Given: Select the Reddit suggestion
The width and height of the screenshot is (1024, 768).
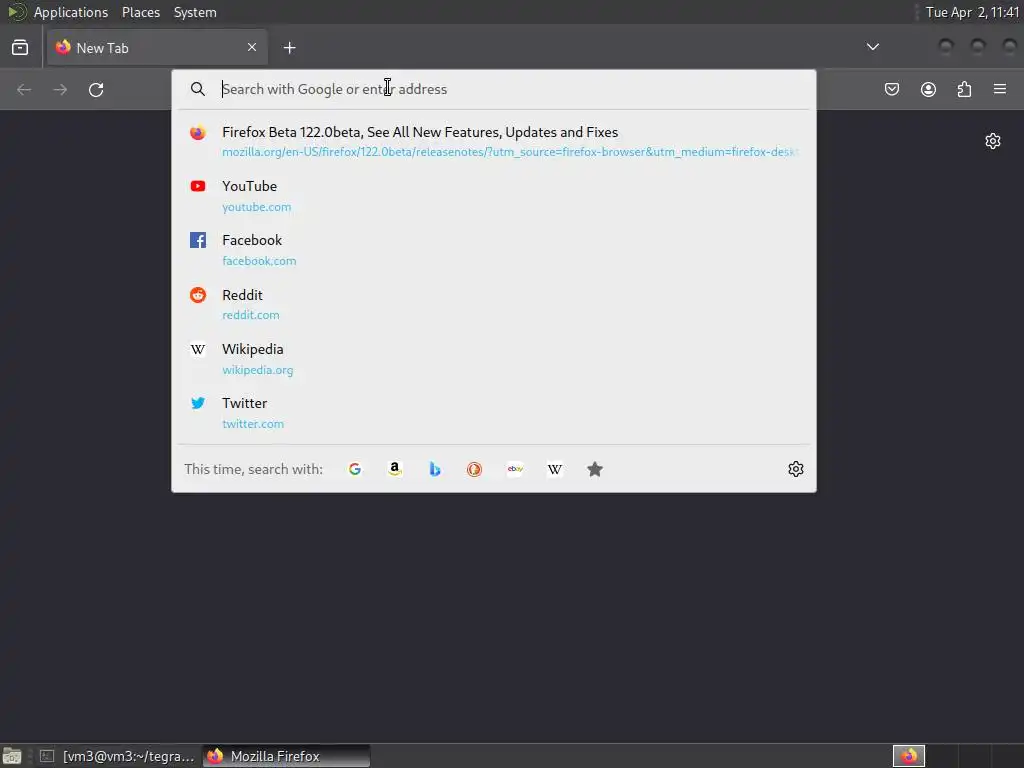Looking at the screenshot, I should (494, 304).
